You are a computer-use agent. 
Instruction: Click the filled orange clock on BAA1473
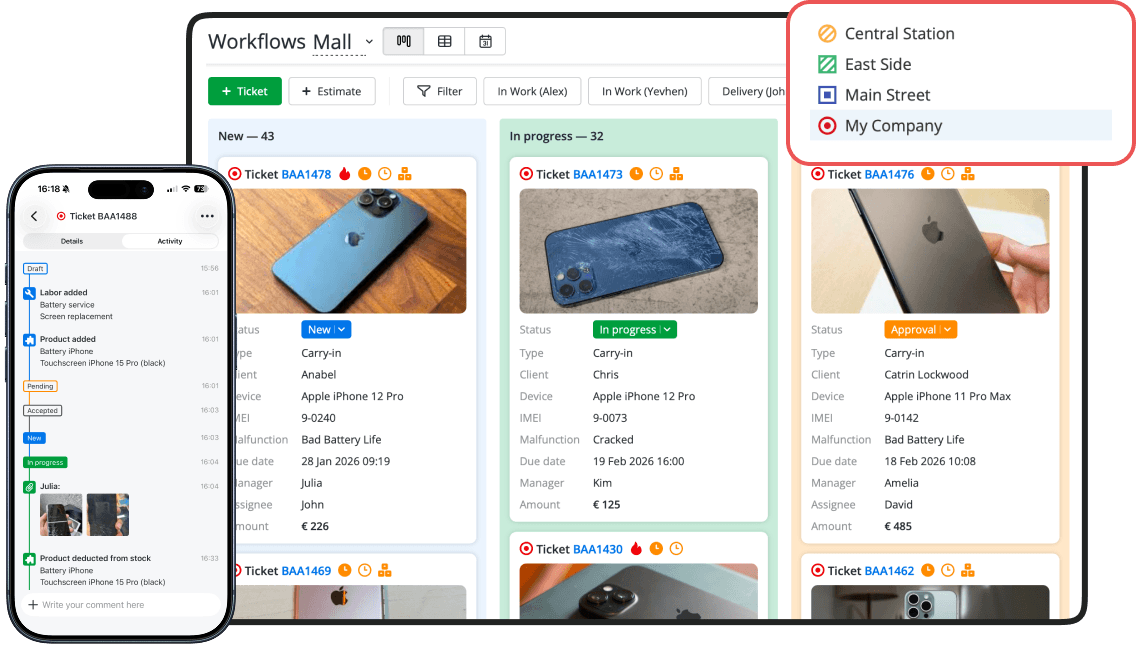636,173
